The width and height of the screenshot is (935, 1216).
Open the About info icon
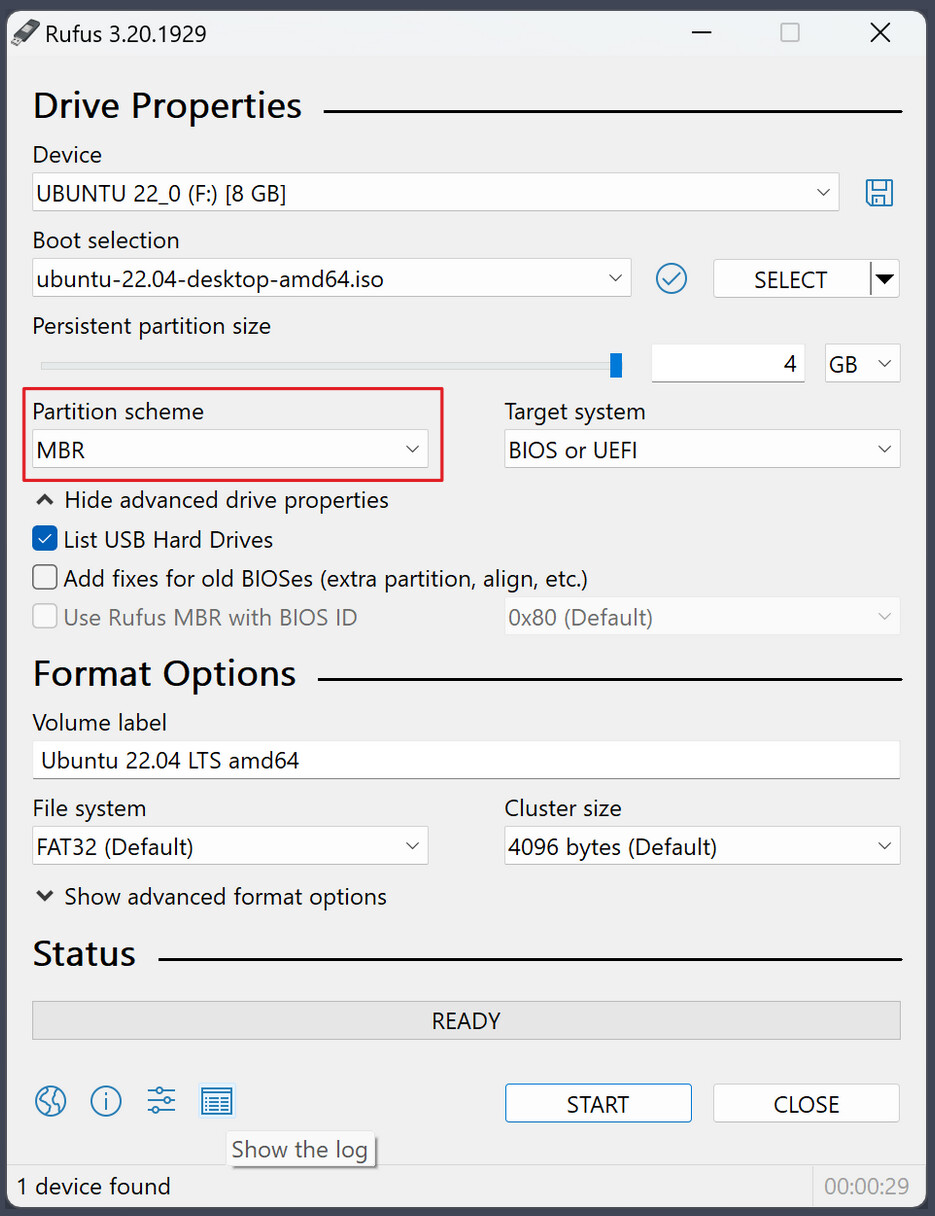click(106, 1102)
